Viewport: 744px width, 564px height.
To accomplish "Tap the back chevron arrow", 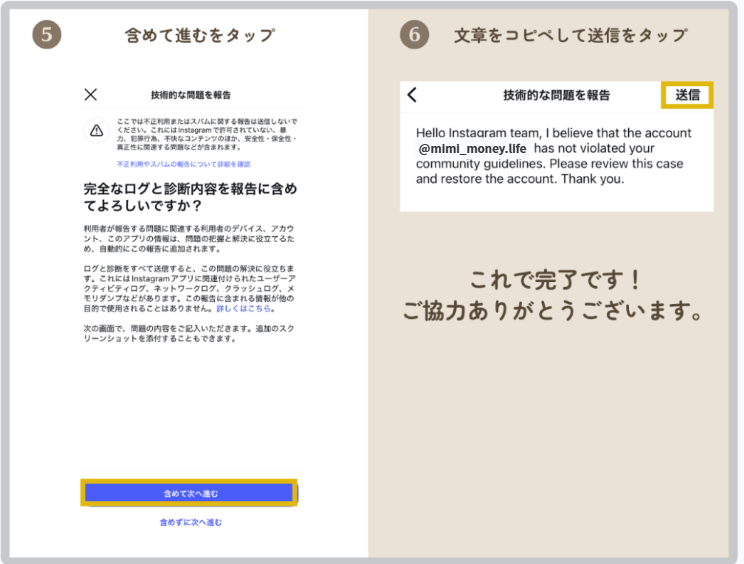I will [x=412, y=96].
